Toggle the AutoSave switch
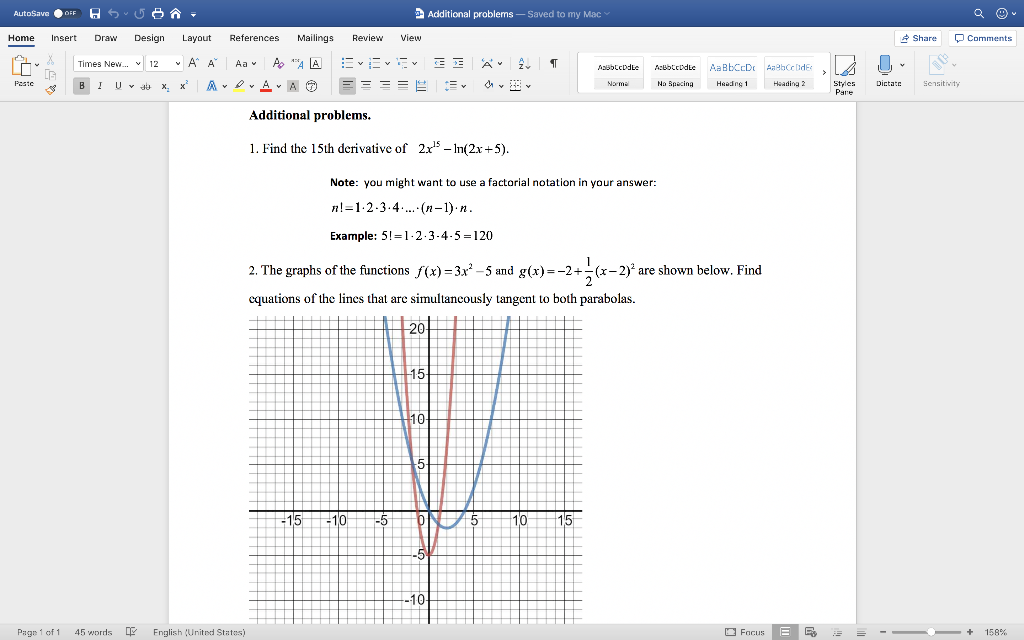 (66, 14)
